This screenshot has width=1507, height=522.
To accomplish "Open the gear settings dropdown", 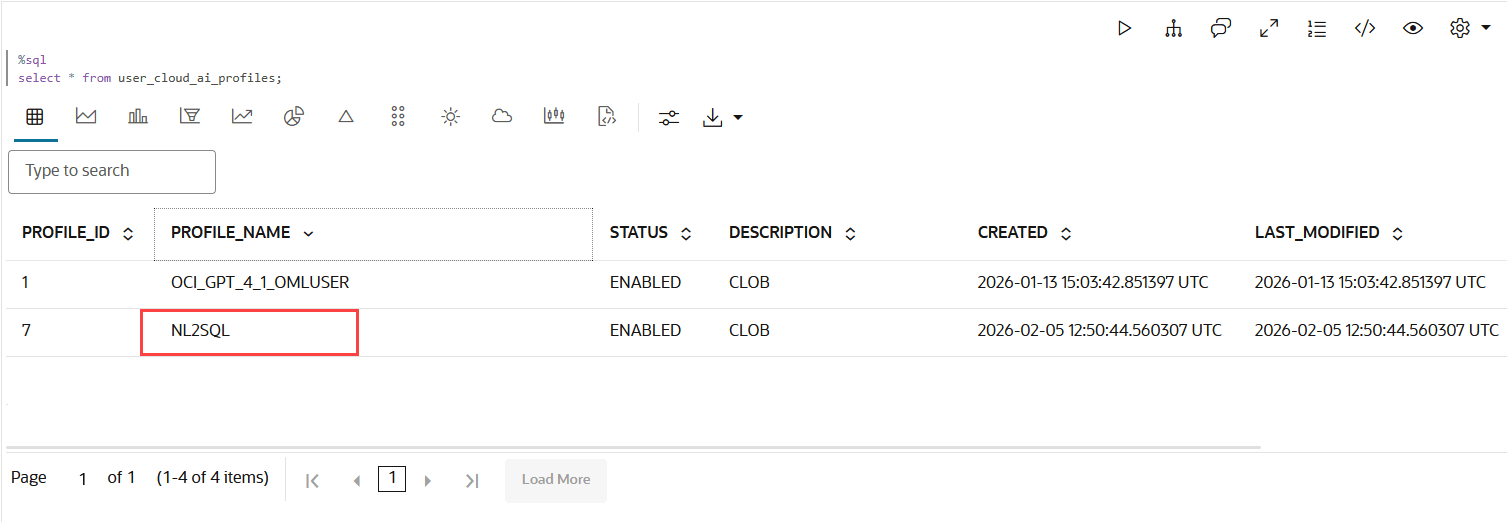I will click(x=1470, y=28).
